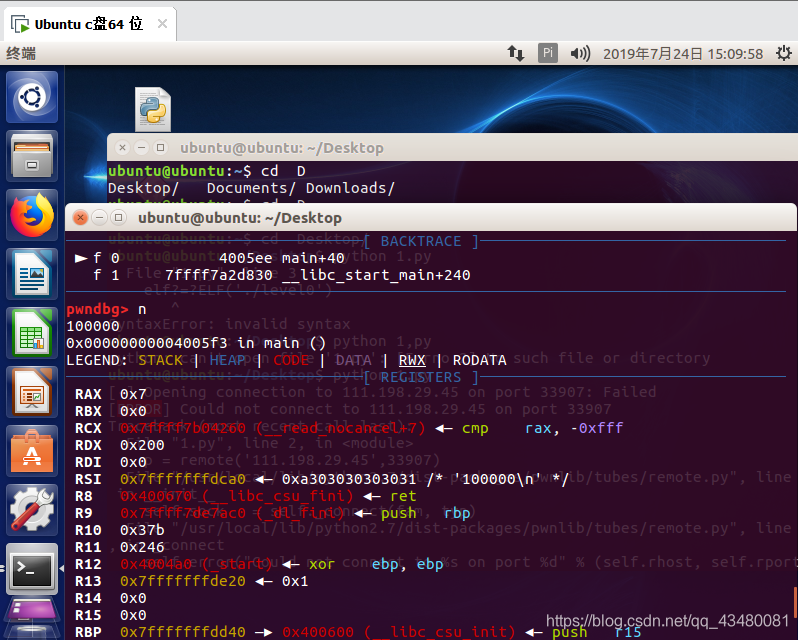Screen dimensions: 798x640
Task: Open LibreOffice Writer from the dock
Action: tap(32, 274)
